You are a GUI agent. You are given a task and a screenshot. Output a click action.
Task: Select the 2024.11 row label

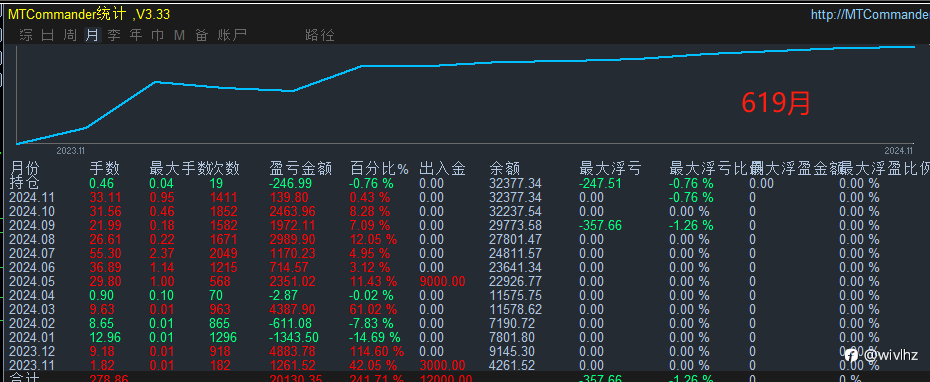tap(32, 198)
